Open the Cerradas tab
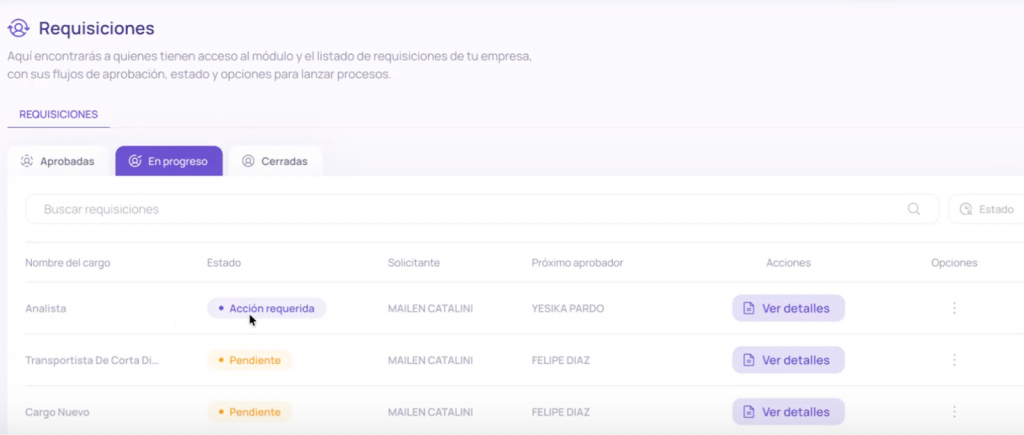This screenshot has height=435, width=1024. [x=275, y=161]
